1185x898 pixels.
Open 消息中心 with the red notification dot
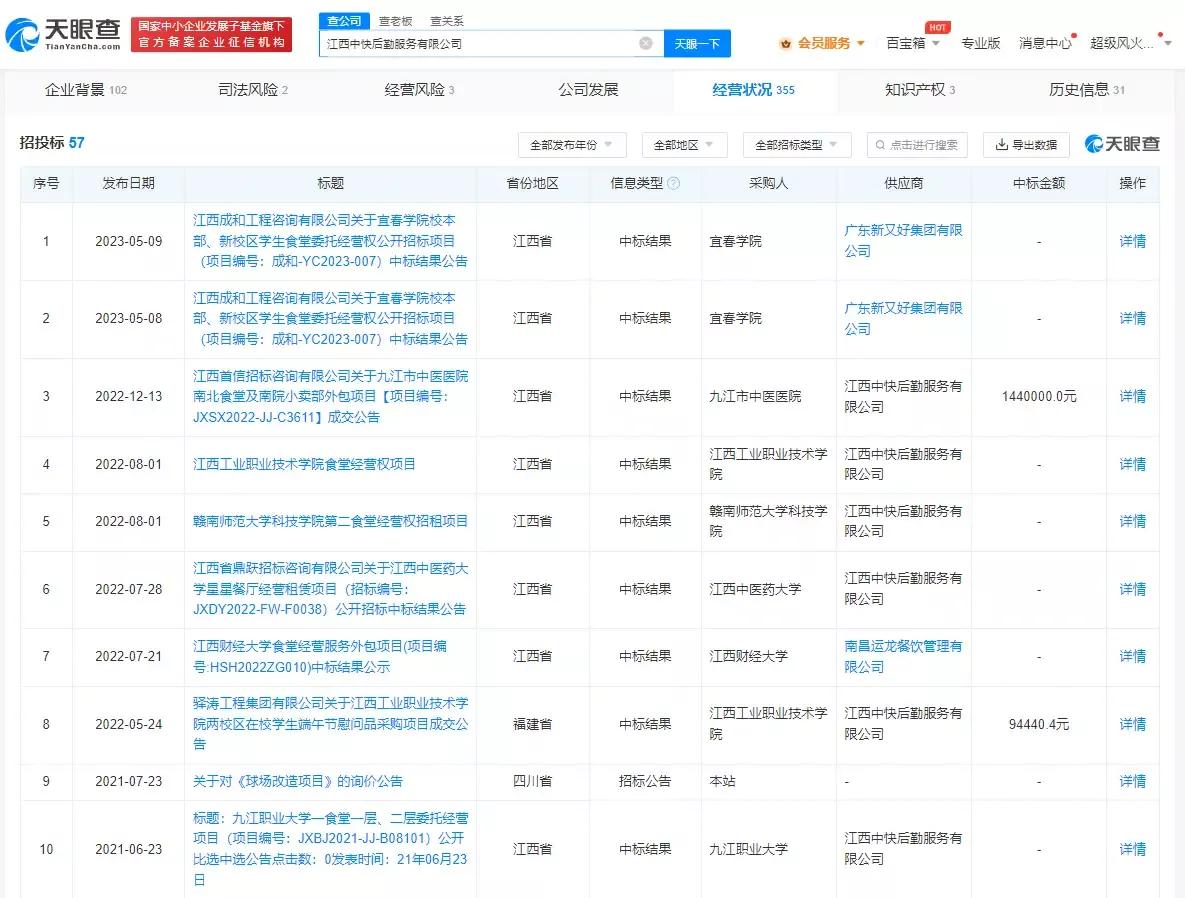(x=1045, y=43)
